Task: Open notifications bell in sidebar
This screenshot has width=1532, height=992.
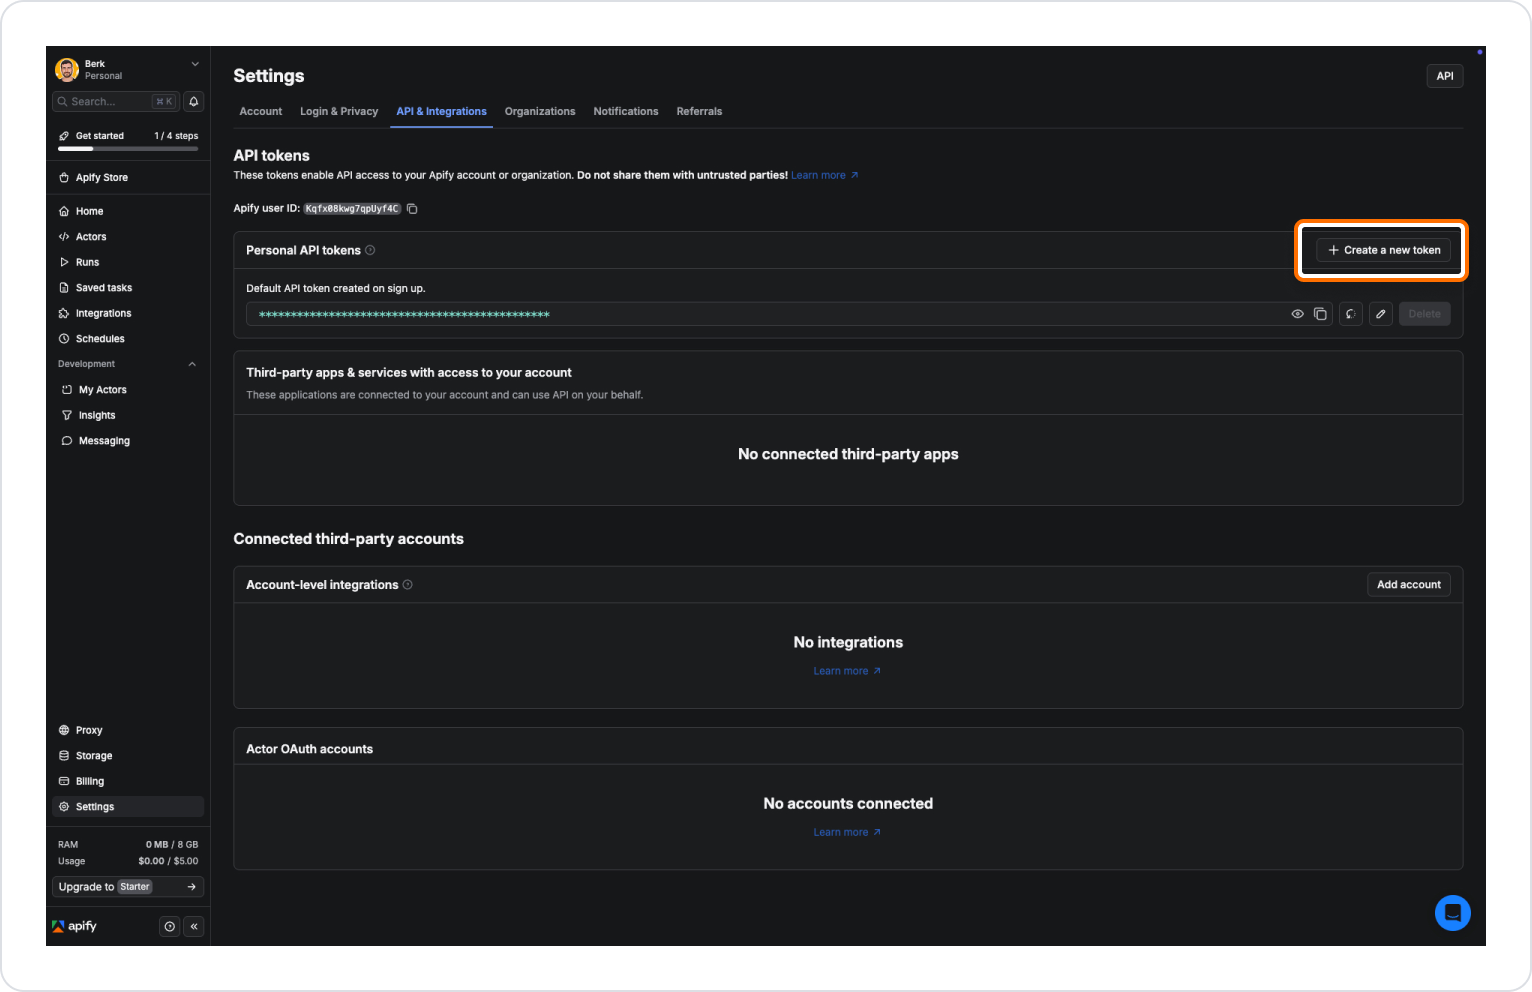Action: coord(194,101)
